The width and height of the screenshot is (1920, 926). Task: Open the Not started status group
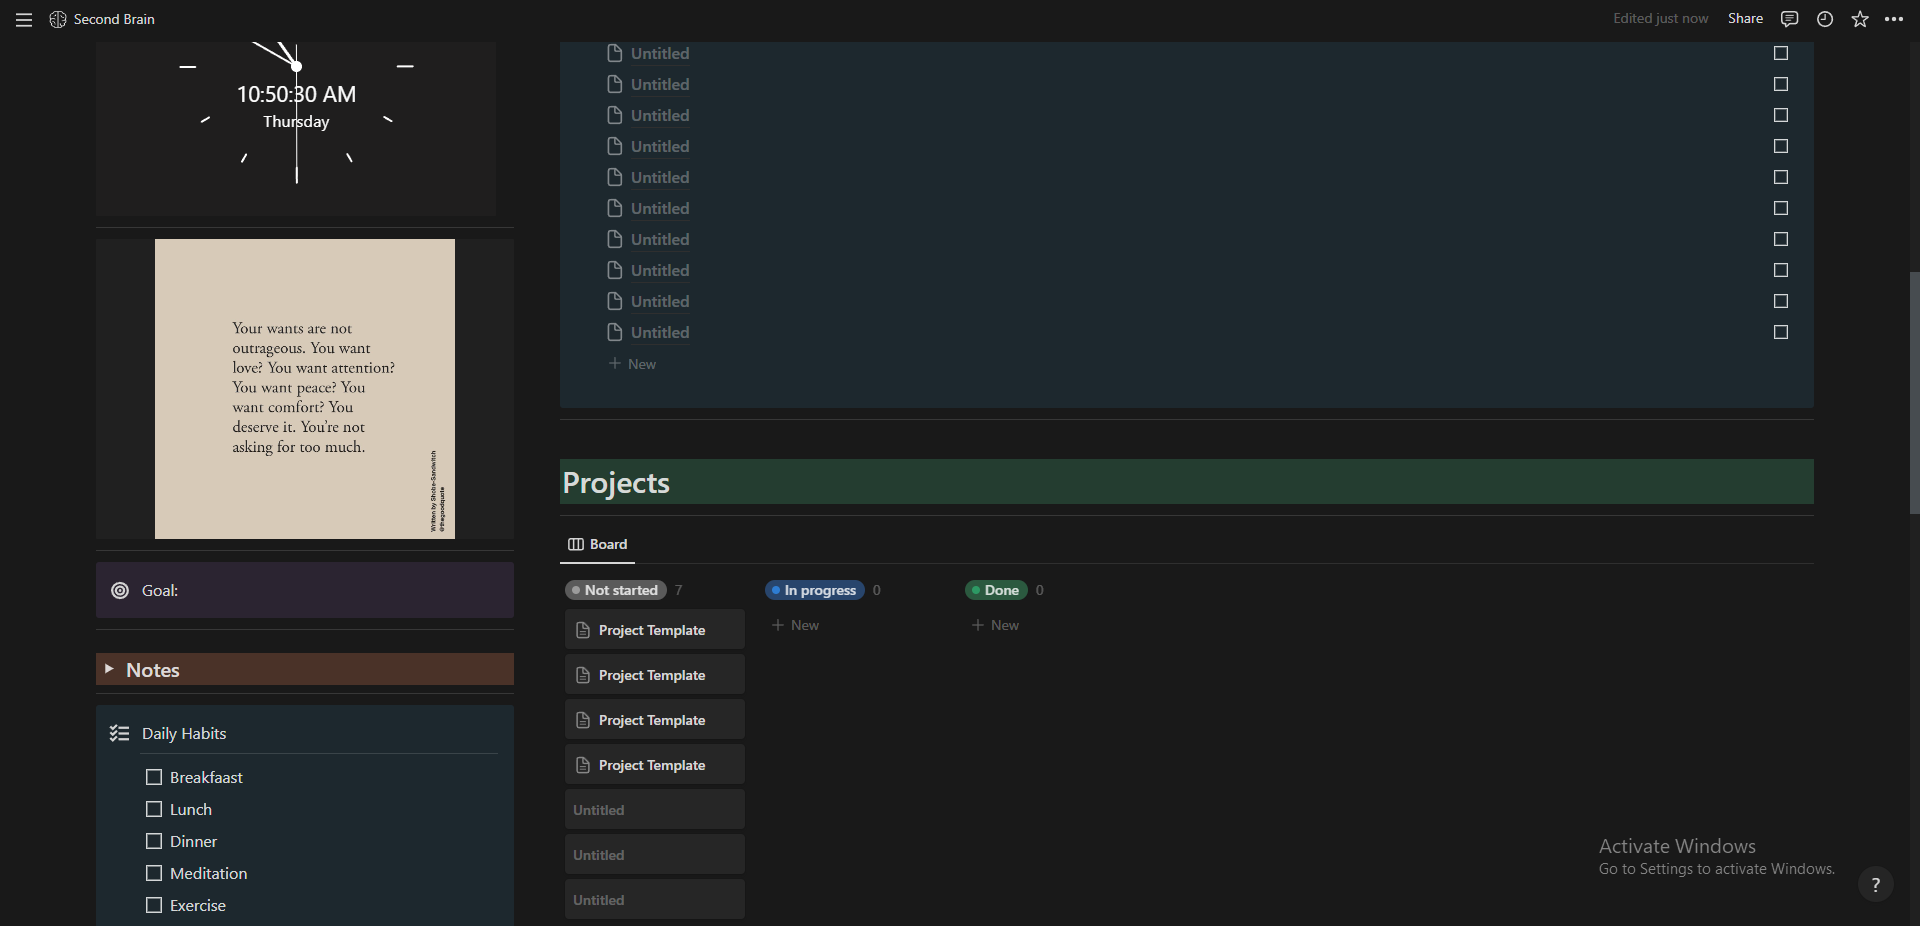[x=615, y=591]
